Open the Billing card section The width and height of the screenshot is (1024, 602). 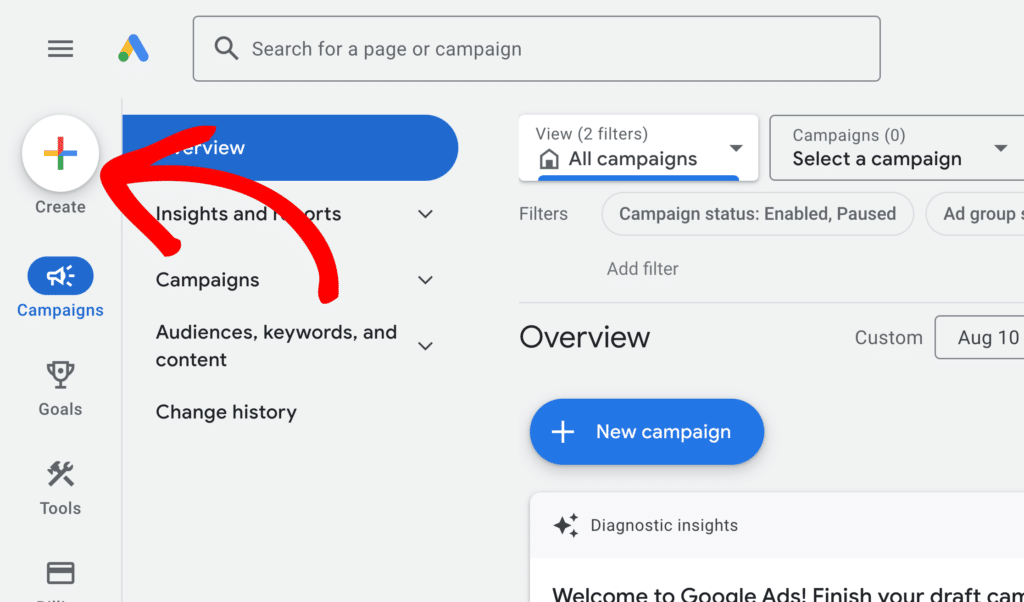coord(60,573)
